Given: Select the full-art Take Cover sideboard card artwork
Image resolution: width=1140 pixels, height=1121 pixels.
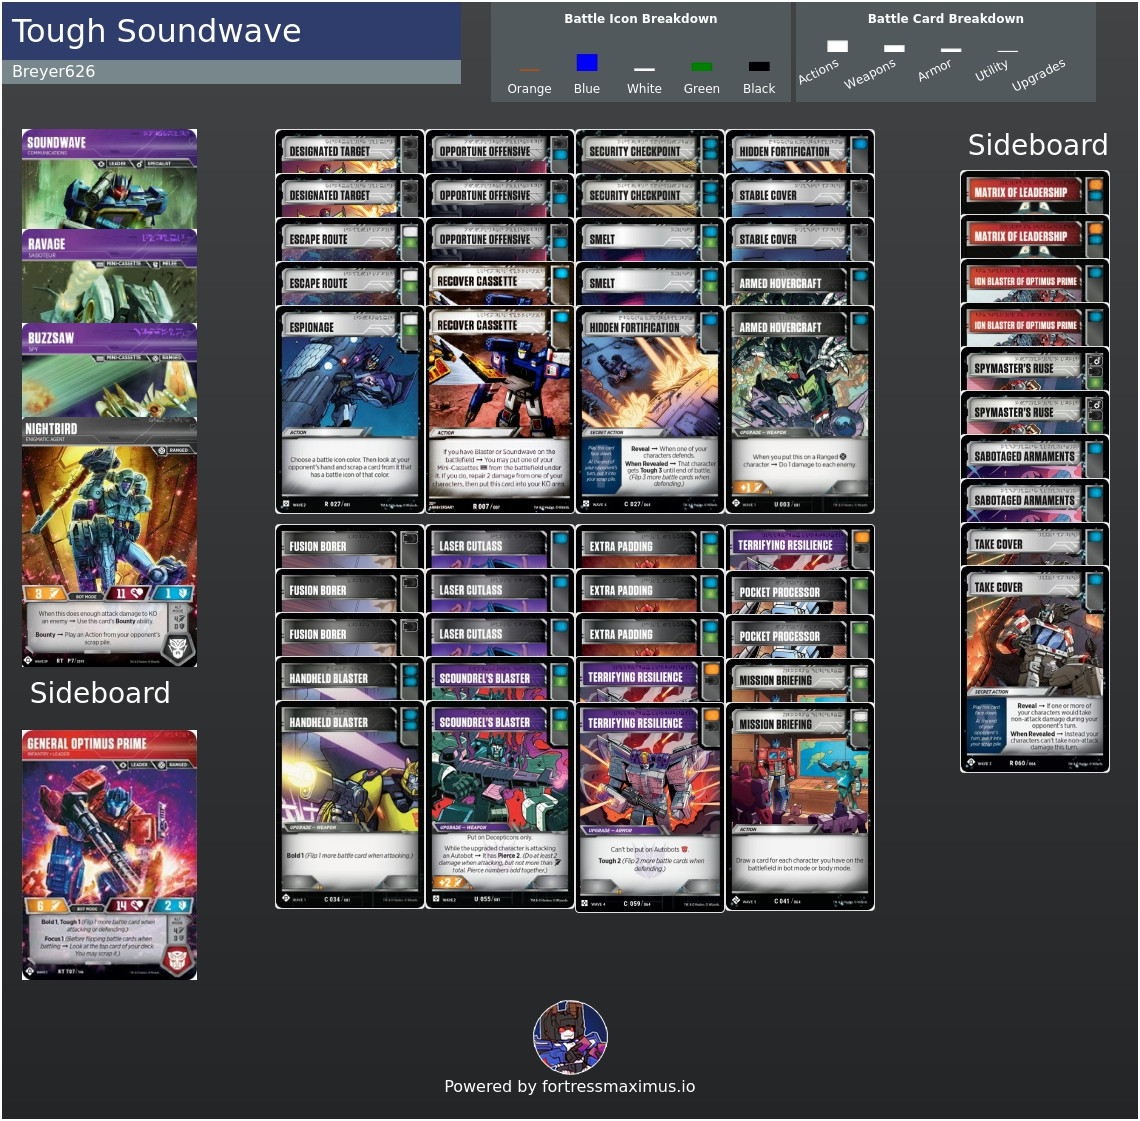Looking at the screenshot, I should coord(1034,643).
